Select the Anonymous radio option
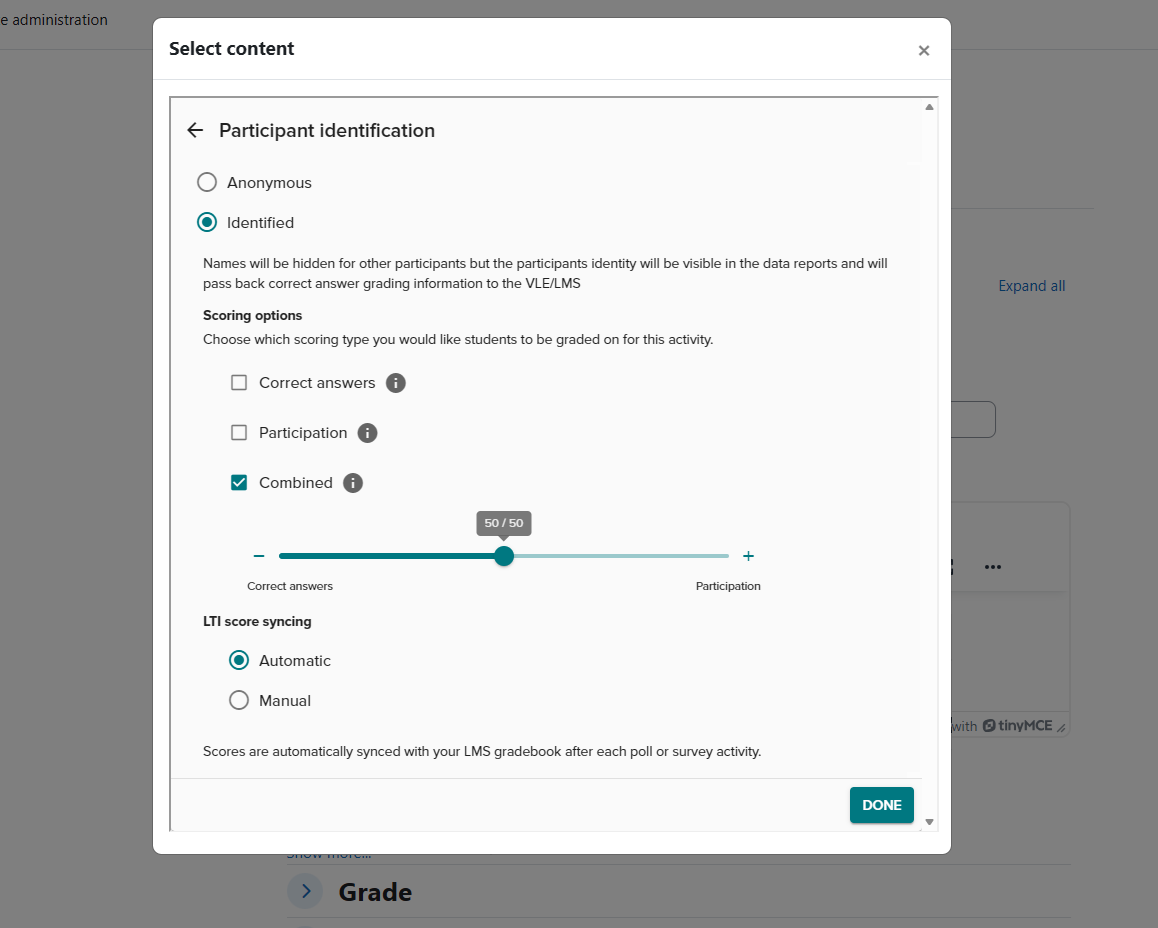Image resolution: width=1158 pixels, height=928 pixels. point(207,182)
